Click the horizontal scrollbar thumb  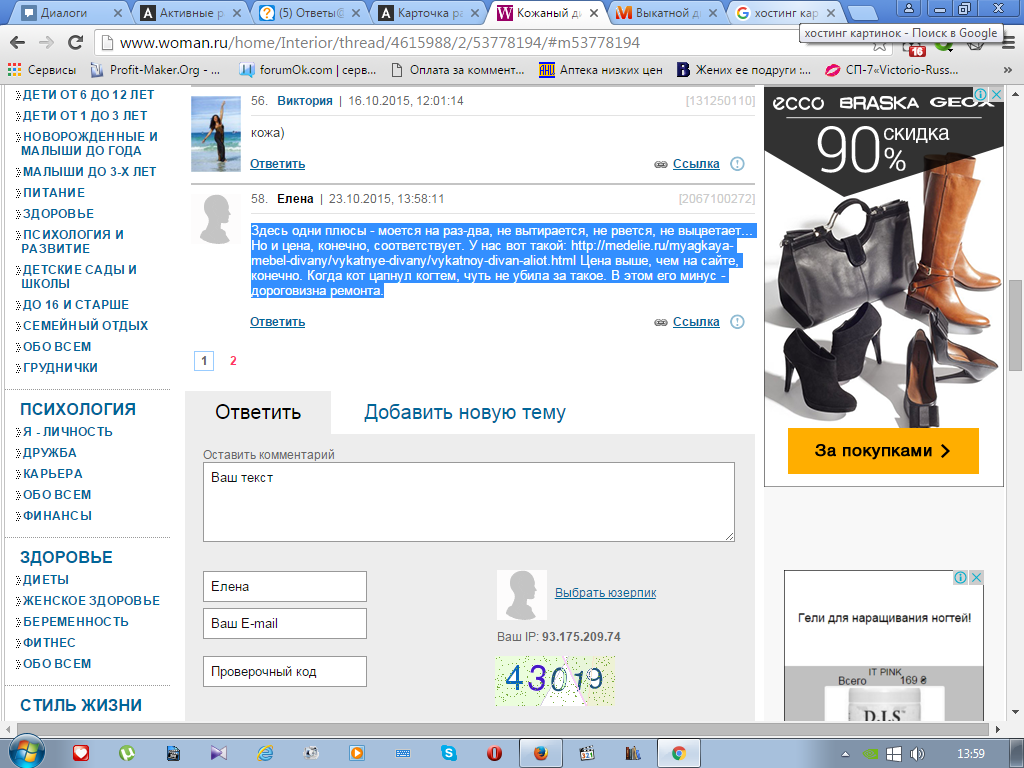pos(502,729)
